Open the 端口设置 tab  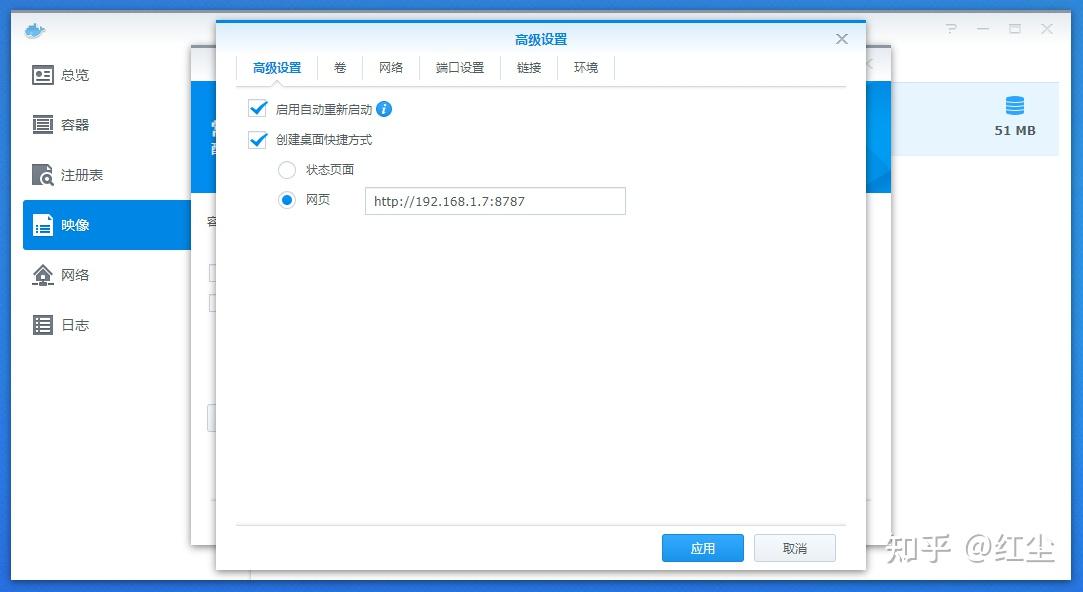458,67
